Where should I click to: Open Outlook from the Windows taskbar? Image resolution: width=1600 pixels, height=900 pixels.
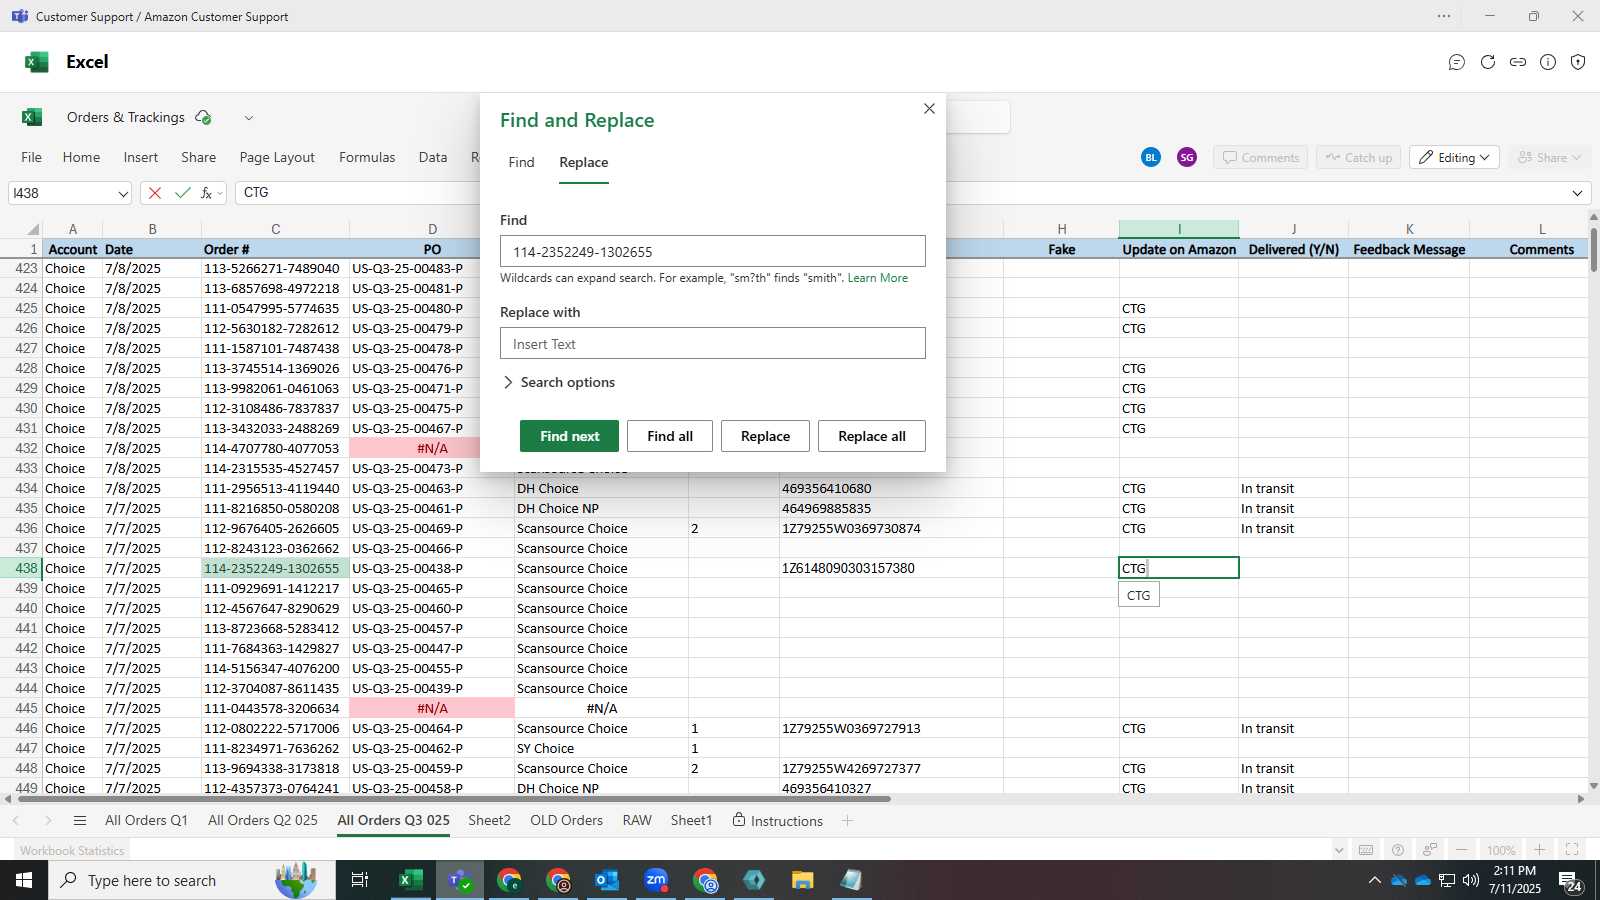[x=607, y=880]
